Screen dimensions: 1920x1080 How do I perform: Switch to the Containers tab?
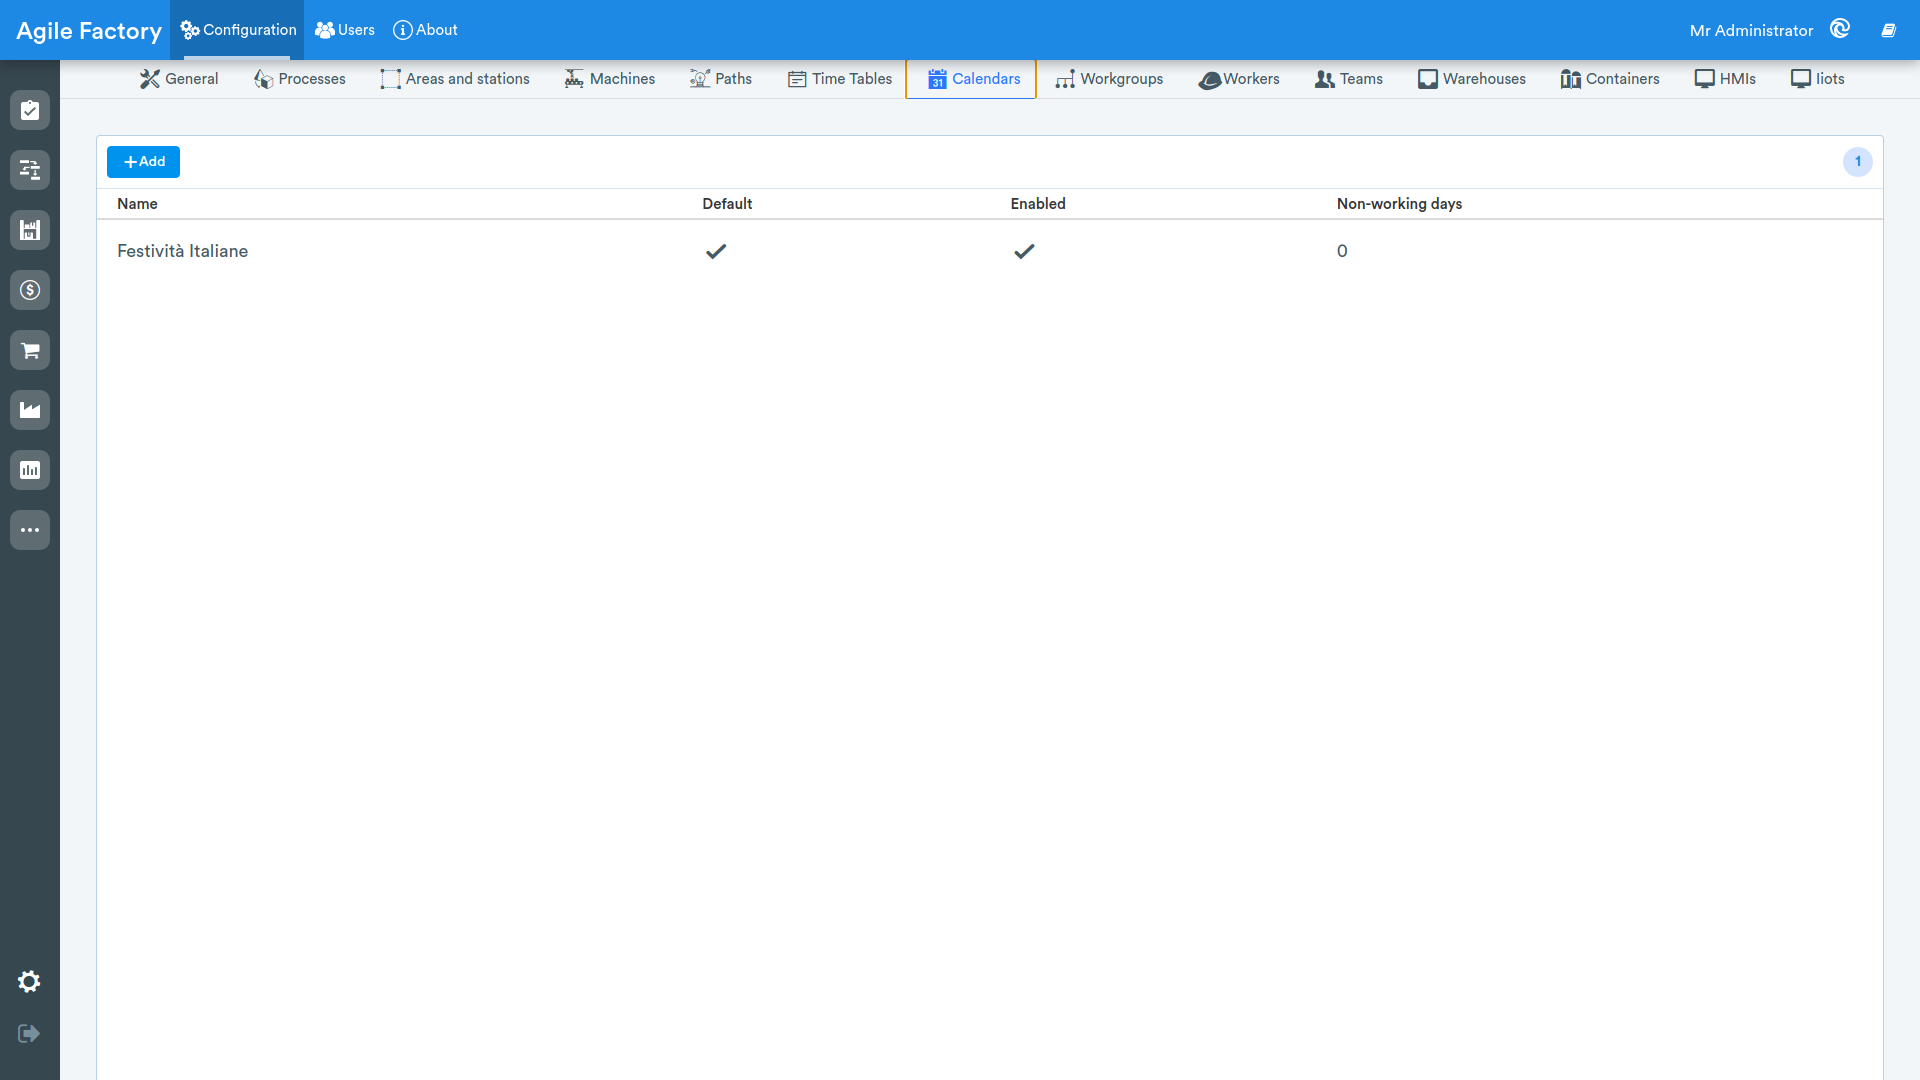[x=1610, y=79]
